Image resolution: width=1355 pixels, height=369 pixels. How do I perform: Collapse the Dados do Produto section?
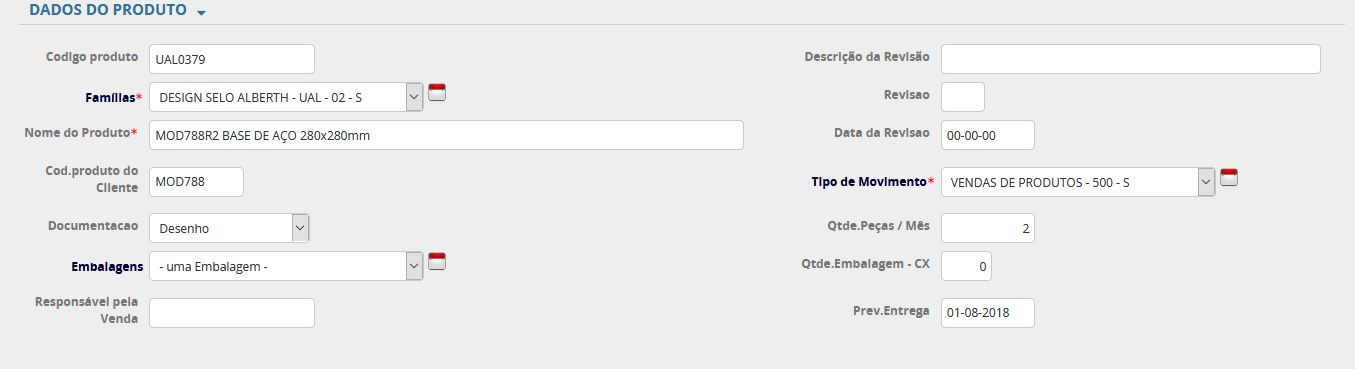pos(202,13)
